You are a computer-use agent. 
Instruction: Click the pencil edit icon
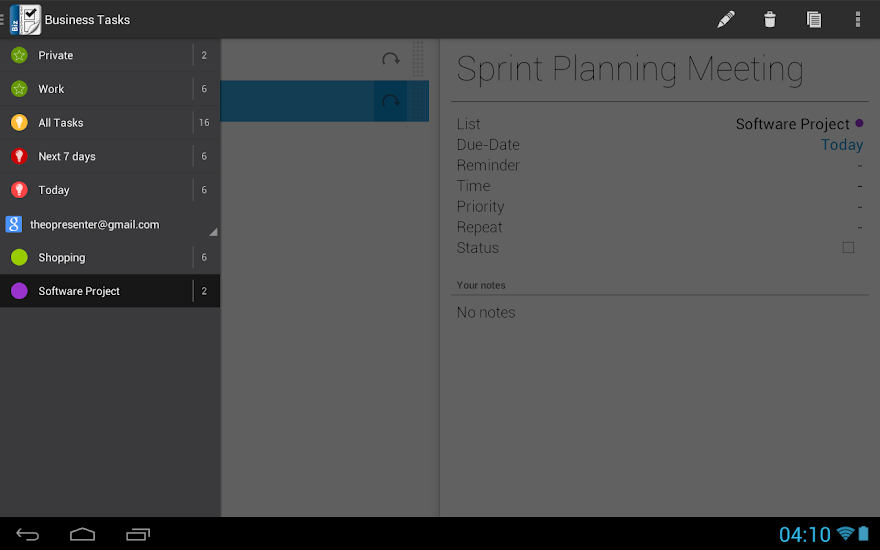[726, 19]
